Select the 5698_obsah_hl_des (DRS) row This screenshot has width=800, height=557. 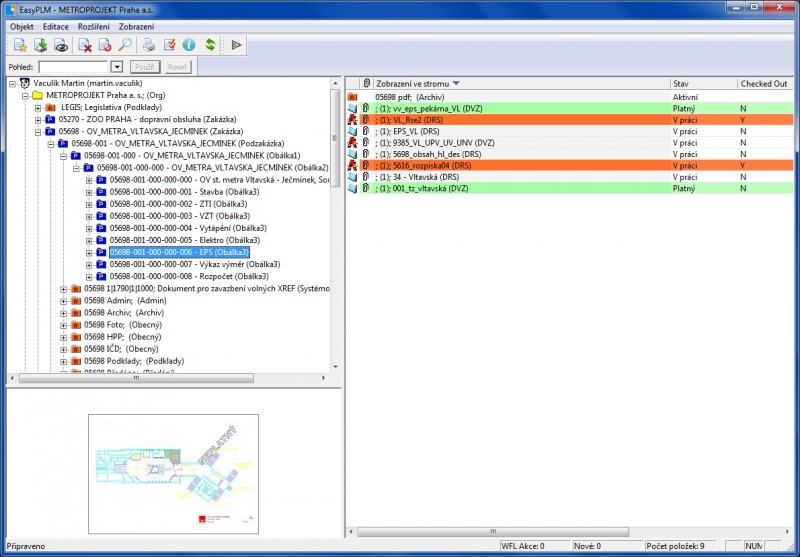[x=570, y=154]
